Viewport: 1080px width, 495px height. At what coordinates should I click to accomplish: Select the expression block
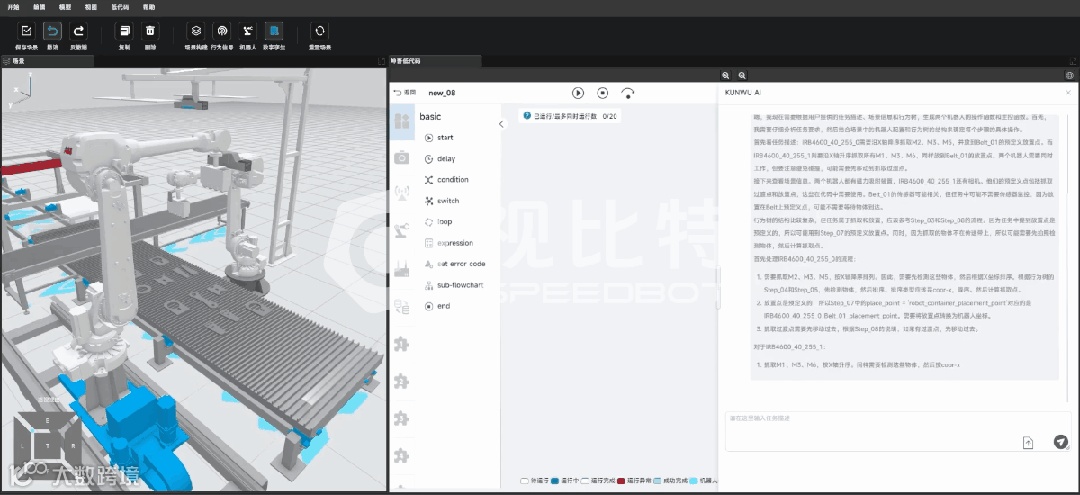(448, 243)
